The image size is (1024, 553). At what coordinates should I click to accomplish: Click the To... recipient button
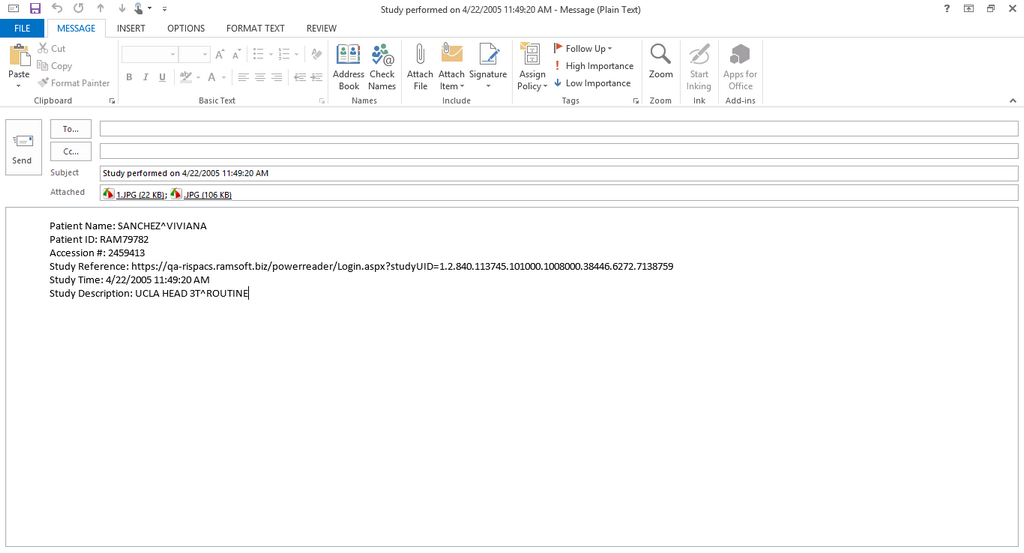tap(70, 129)
